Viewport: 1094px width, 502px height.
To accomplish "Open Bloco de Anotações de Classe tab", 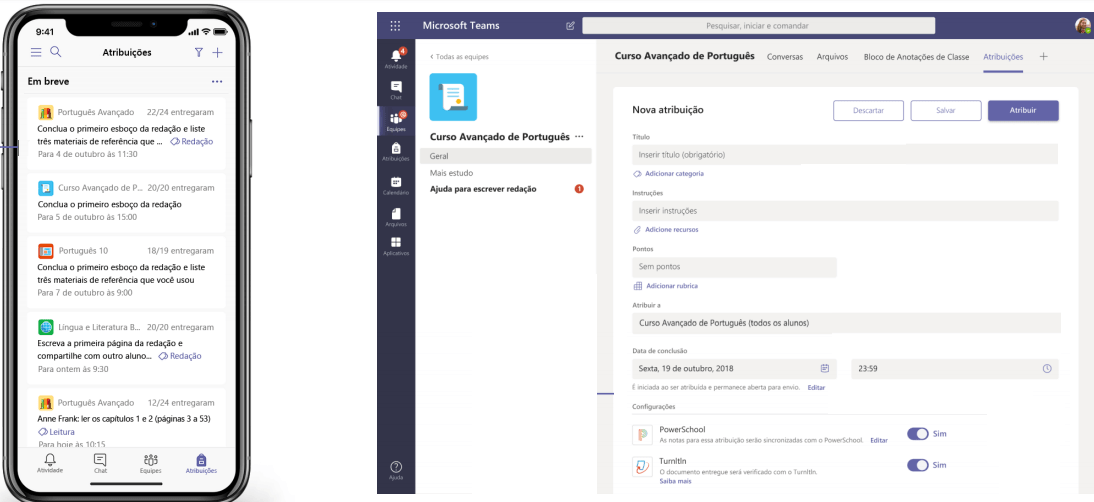I will [x=916, y=56].
